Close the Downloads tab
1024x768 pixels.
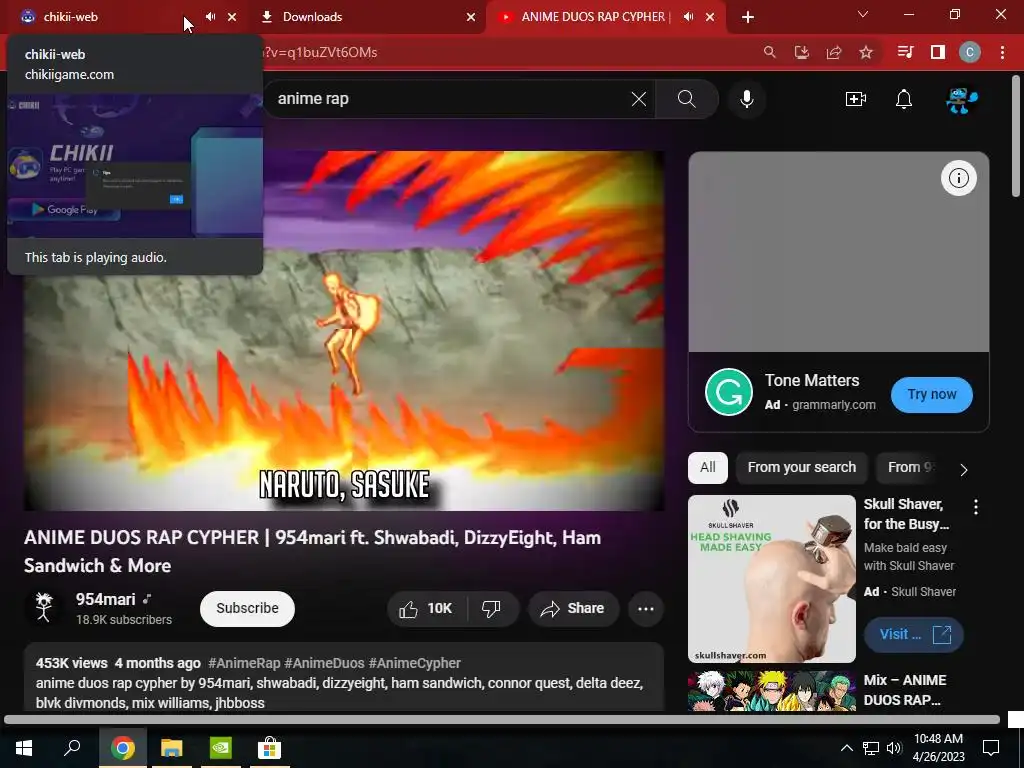pyautogui.click(x=471, y=17)
